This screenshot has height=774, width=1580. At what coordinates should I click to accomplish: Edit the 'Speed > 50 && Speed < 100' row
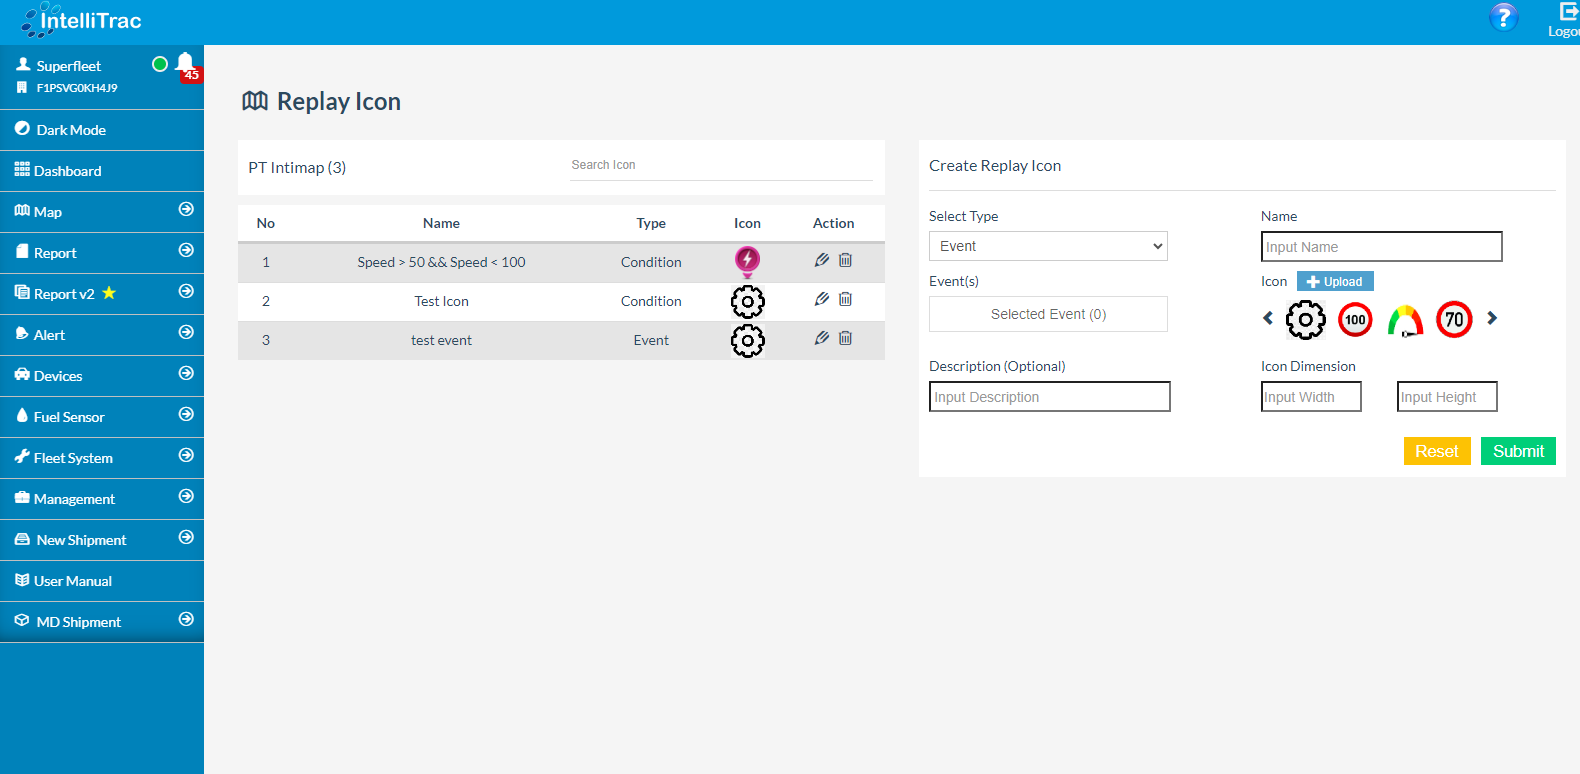[822, 260]
